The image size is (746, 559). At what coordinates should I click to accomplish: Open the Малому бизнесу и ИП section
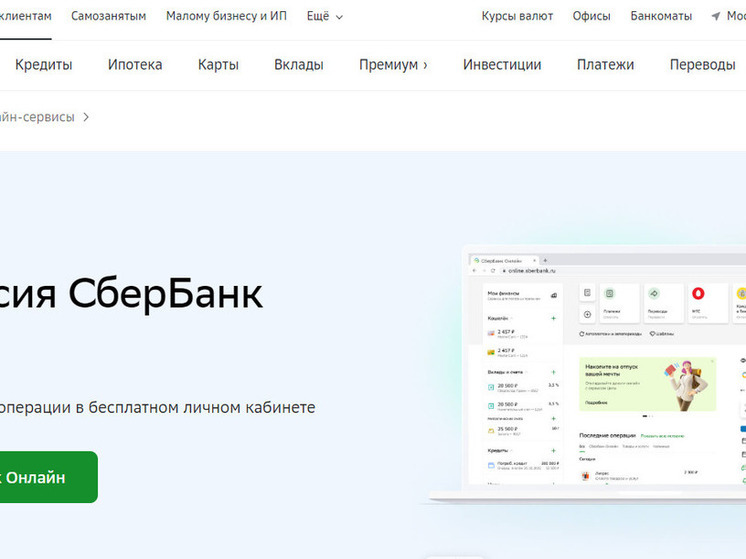click(226, 16)
